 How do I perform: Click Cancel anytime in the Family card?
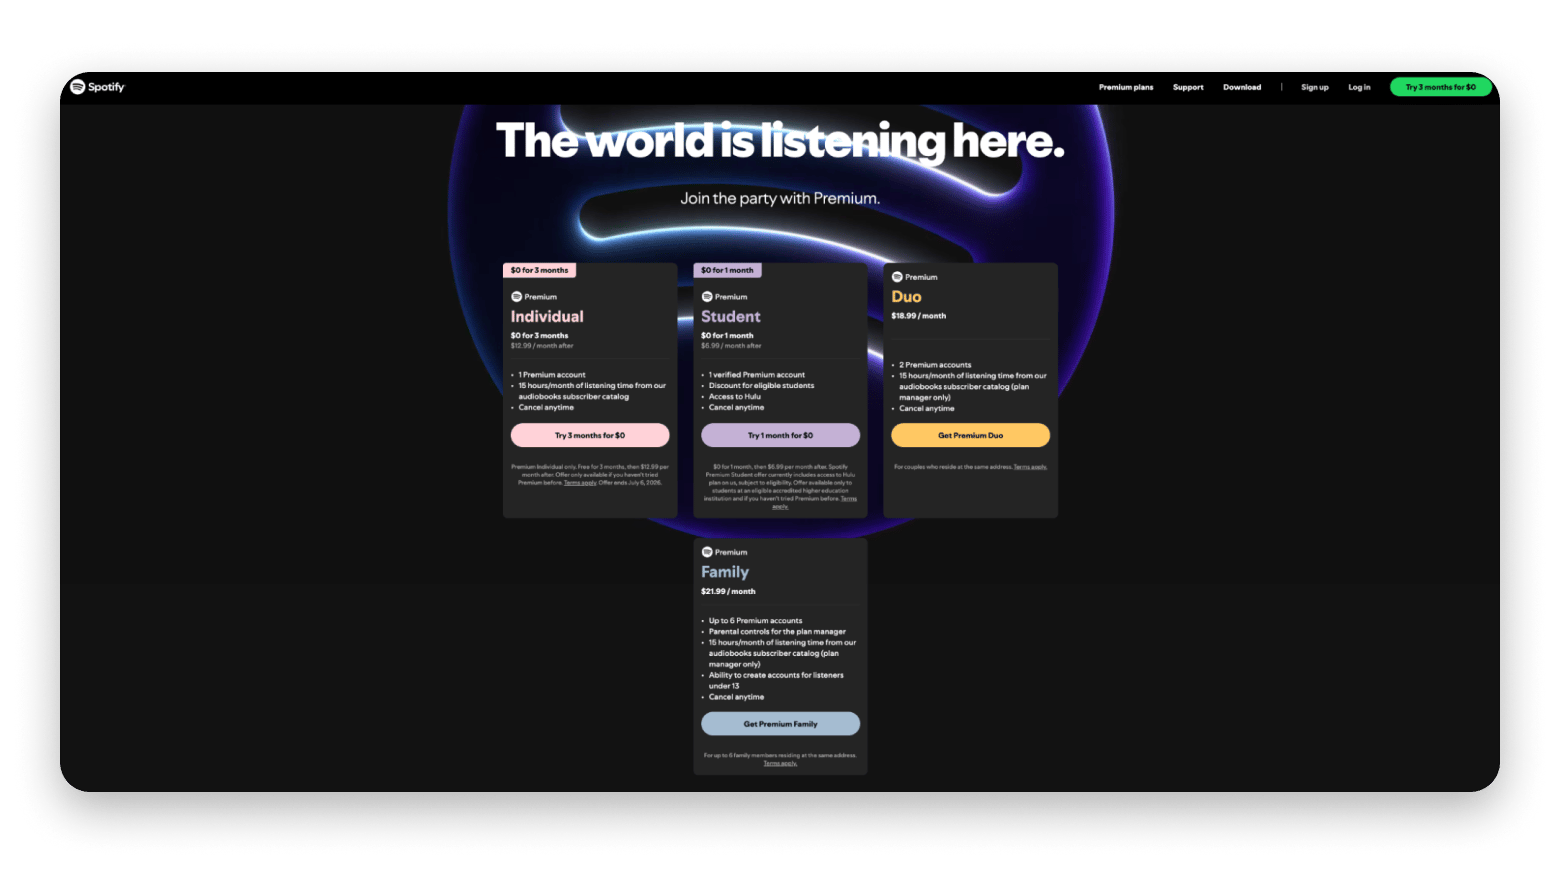point(736,697)
